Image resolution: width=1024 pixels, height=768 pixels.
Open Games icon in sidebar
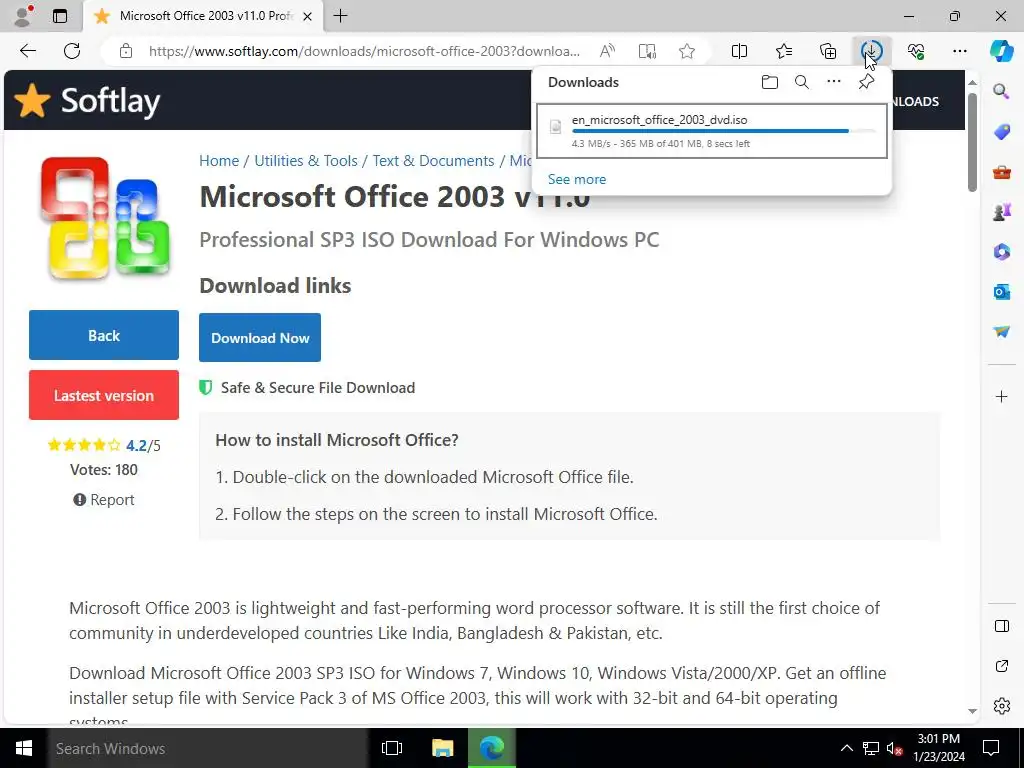[x=1001, y=212]
